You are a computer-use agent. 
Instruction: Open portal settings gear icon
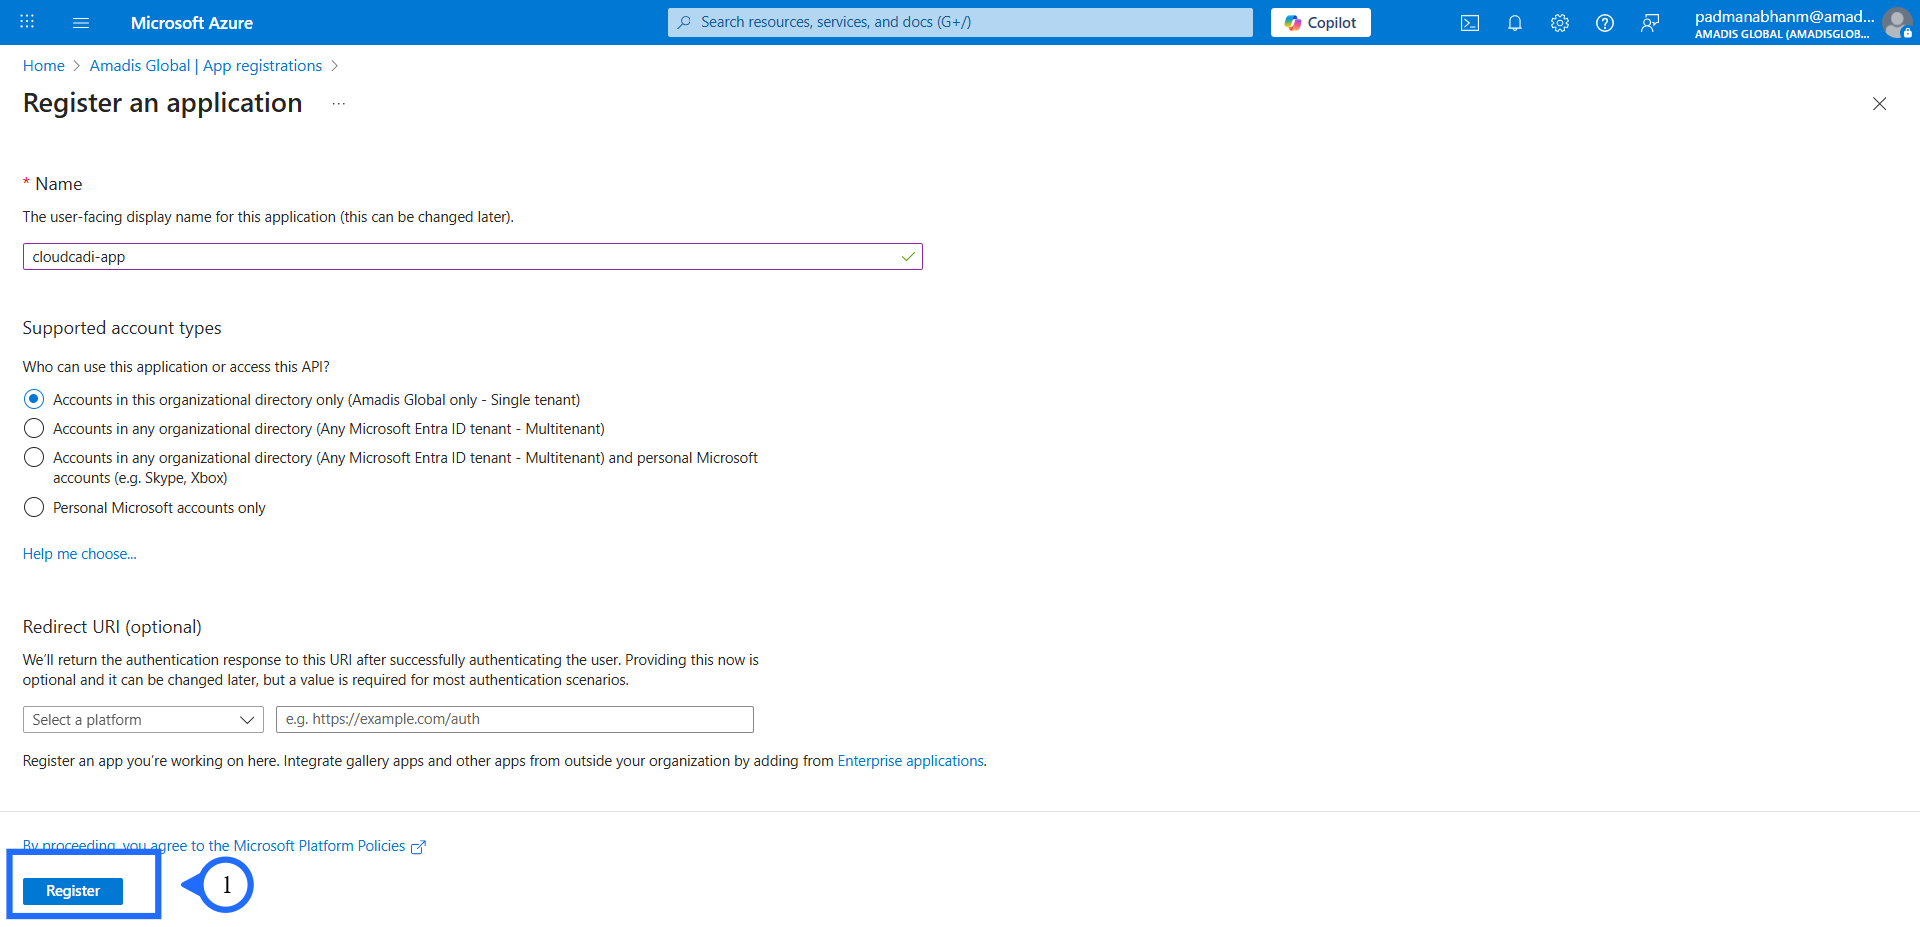[x=1559, y=23]
